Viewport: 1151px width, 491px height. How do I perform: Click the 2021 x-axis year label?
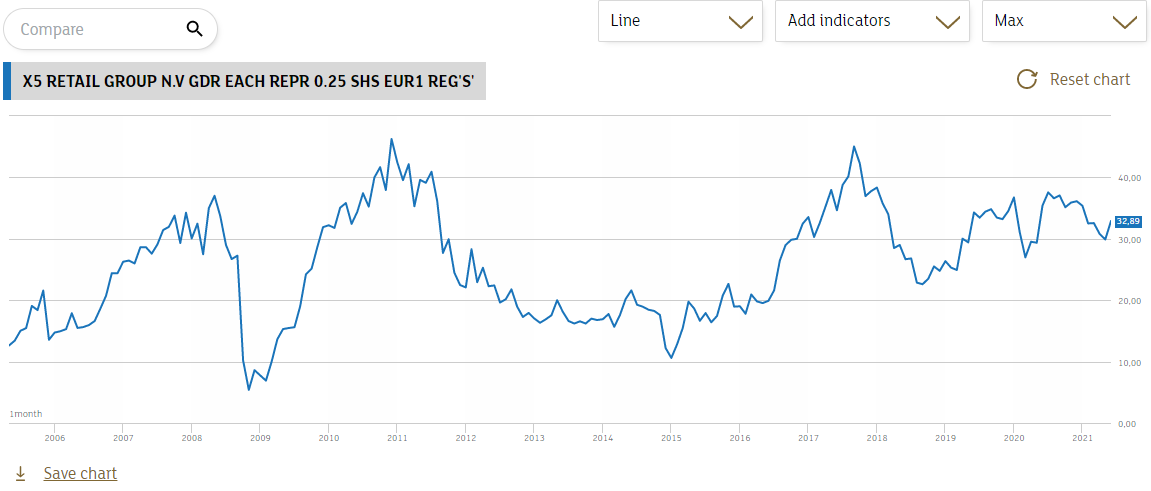tap(1081, 438)
